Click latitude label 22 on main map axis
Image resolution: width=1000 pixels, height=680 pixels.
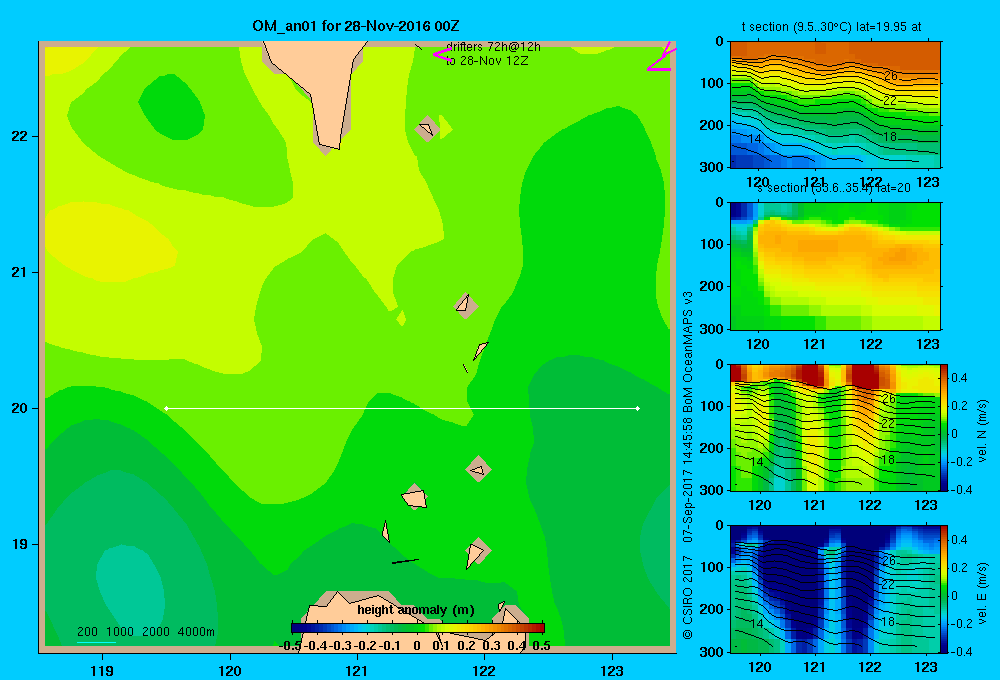[x=20, y=136]
